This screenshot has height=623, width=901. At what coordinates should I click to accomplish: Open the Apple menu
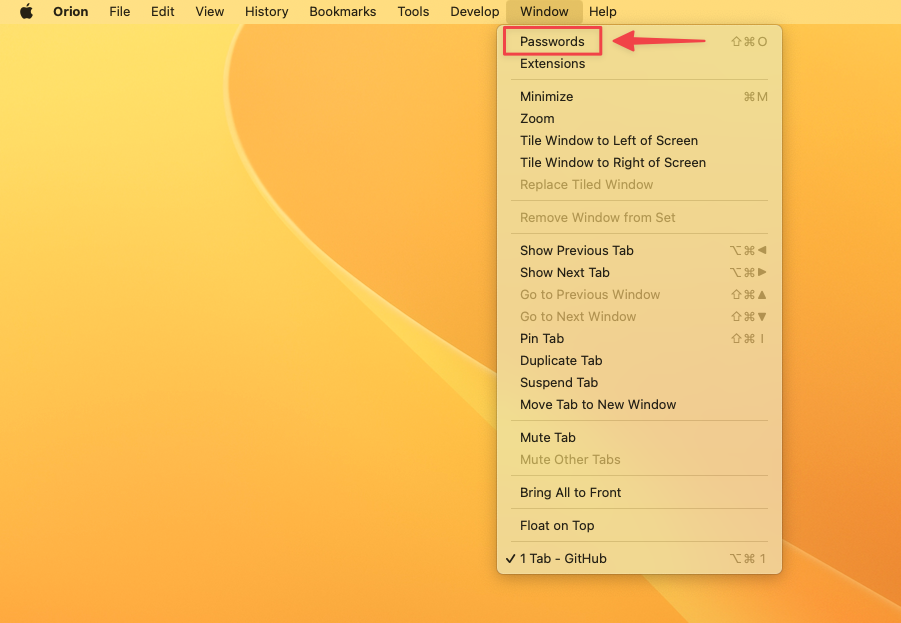[27, 11]
